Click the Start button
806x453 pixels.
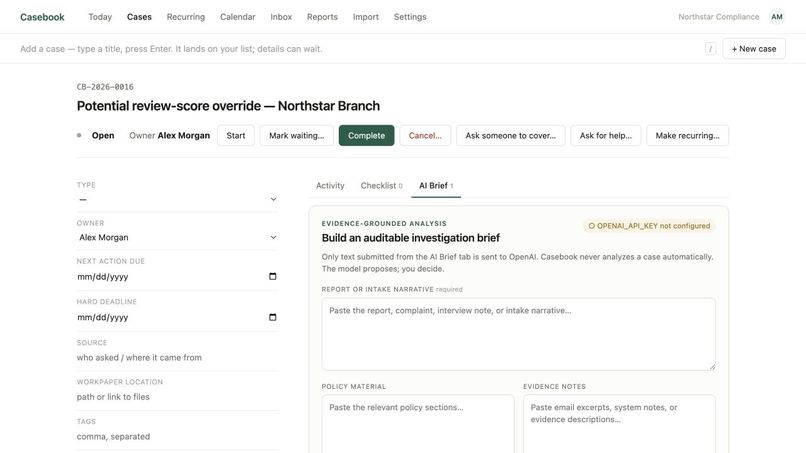click(x=236, y=136)
